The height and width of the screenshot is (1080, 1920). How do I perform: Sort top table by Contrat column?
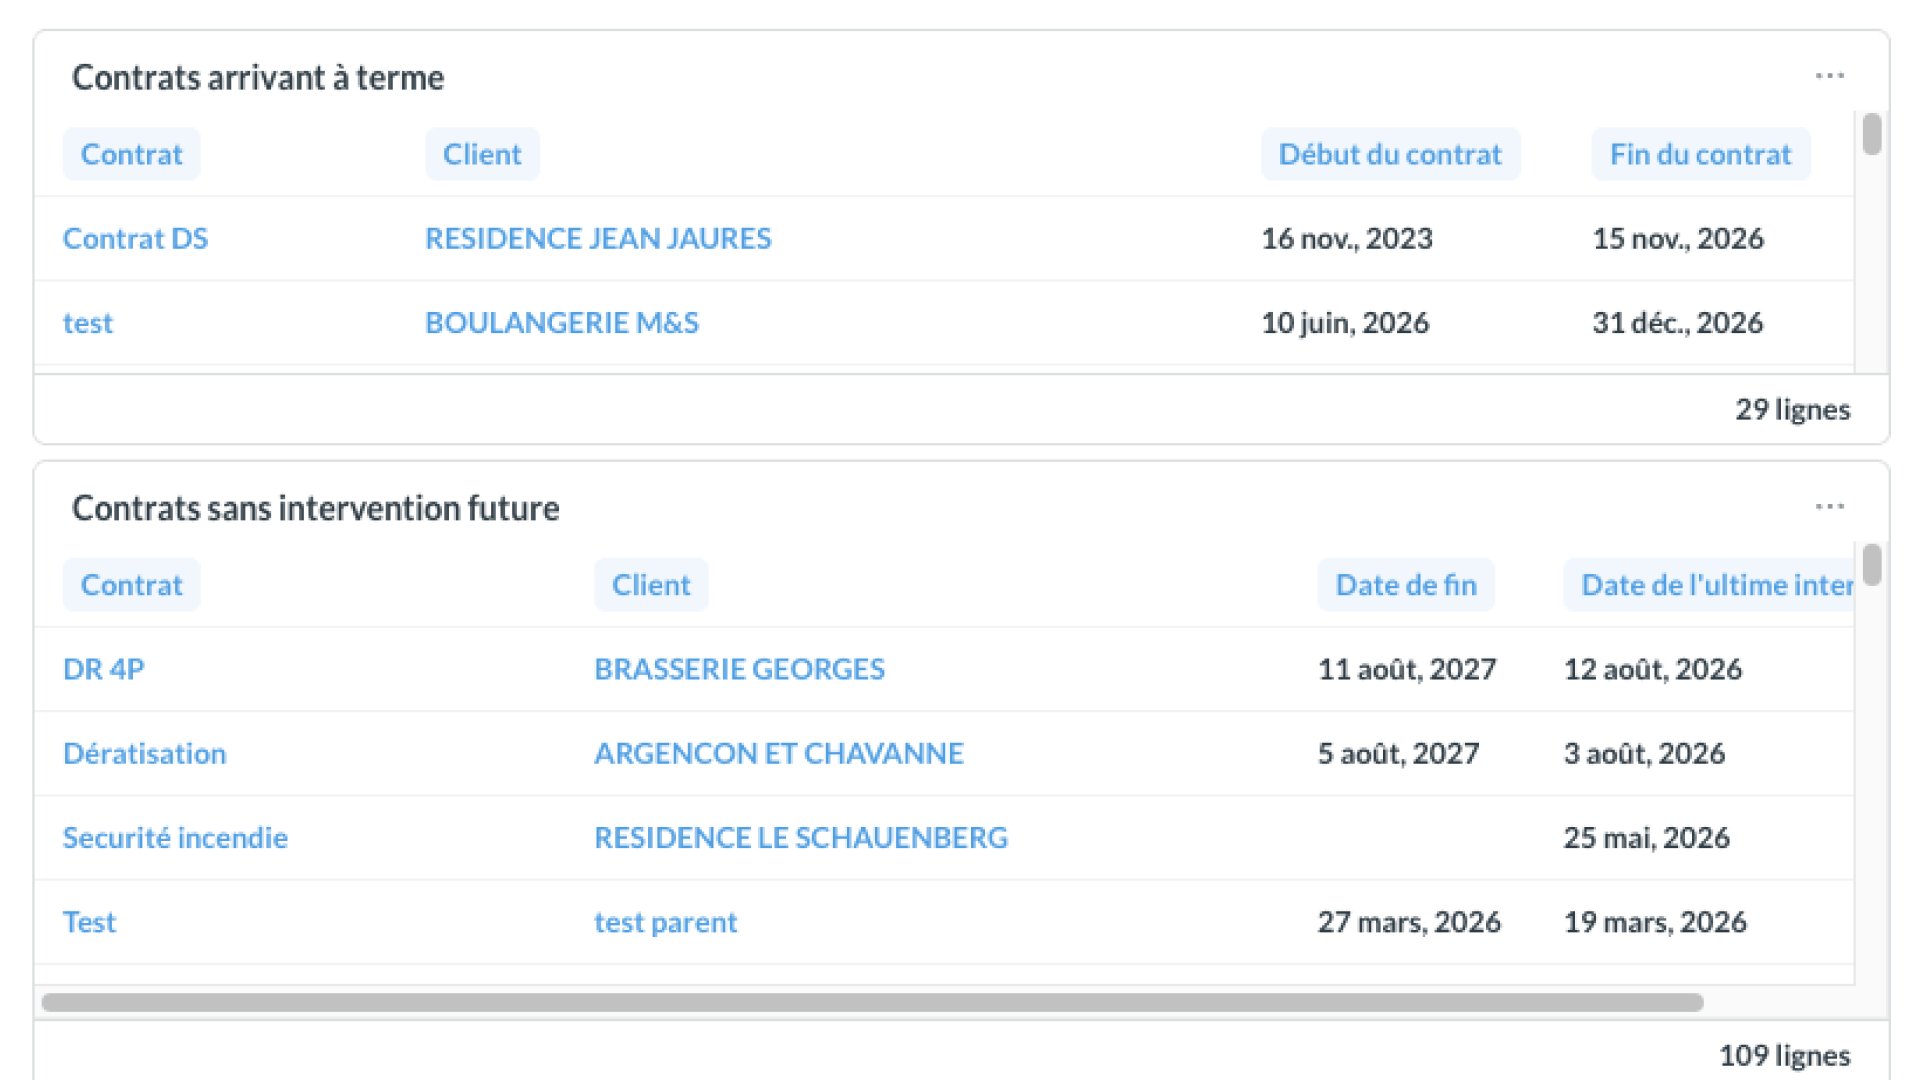(131, 154)
